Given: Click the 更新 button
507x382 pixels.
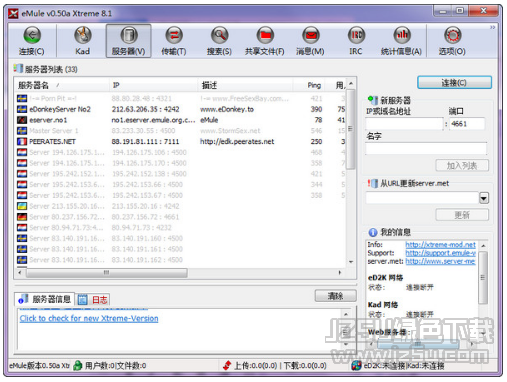Looking at the screenshot, I should click(462, 215).
